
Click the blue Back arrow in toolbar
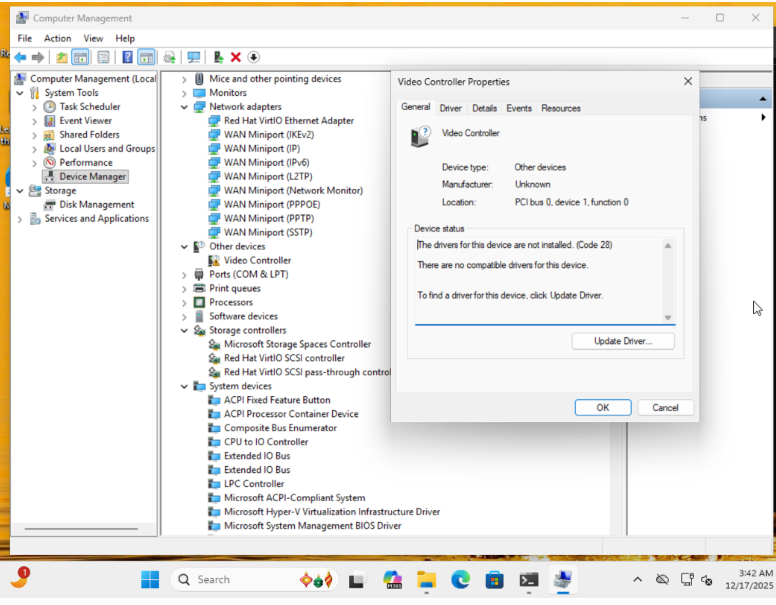[x=20, y=57]
